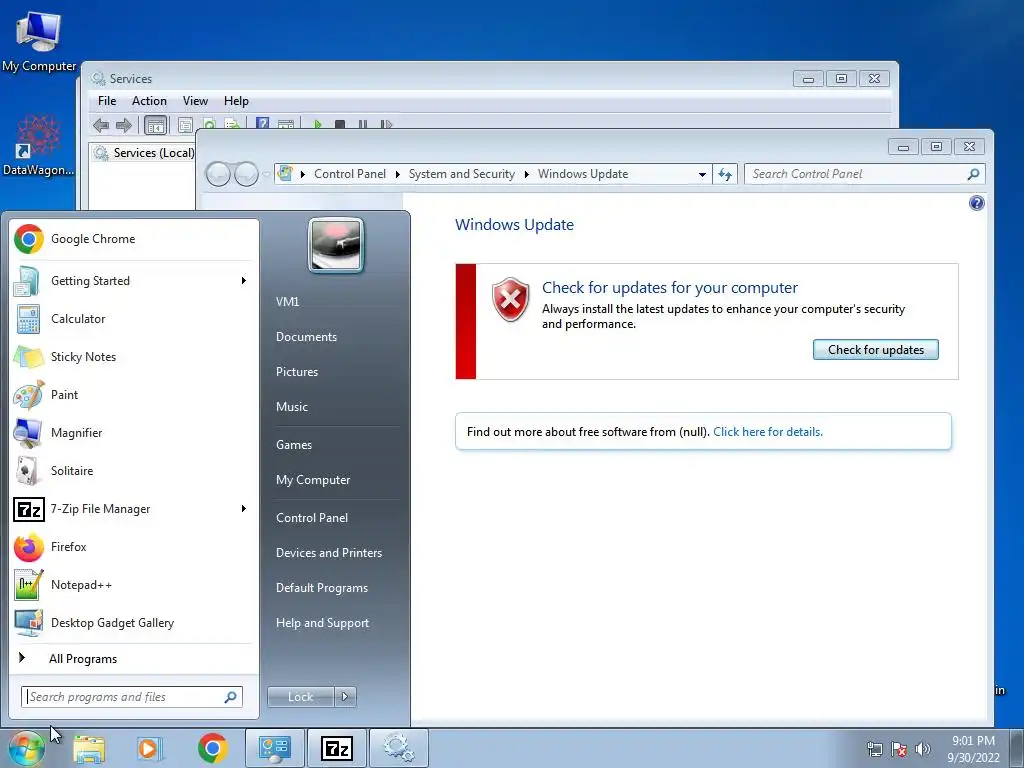Switch to 7-Zip in the taskbar
This screenshot has height=768, width=1024.
[337, 748]
